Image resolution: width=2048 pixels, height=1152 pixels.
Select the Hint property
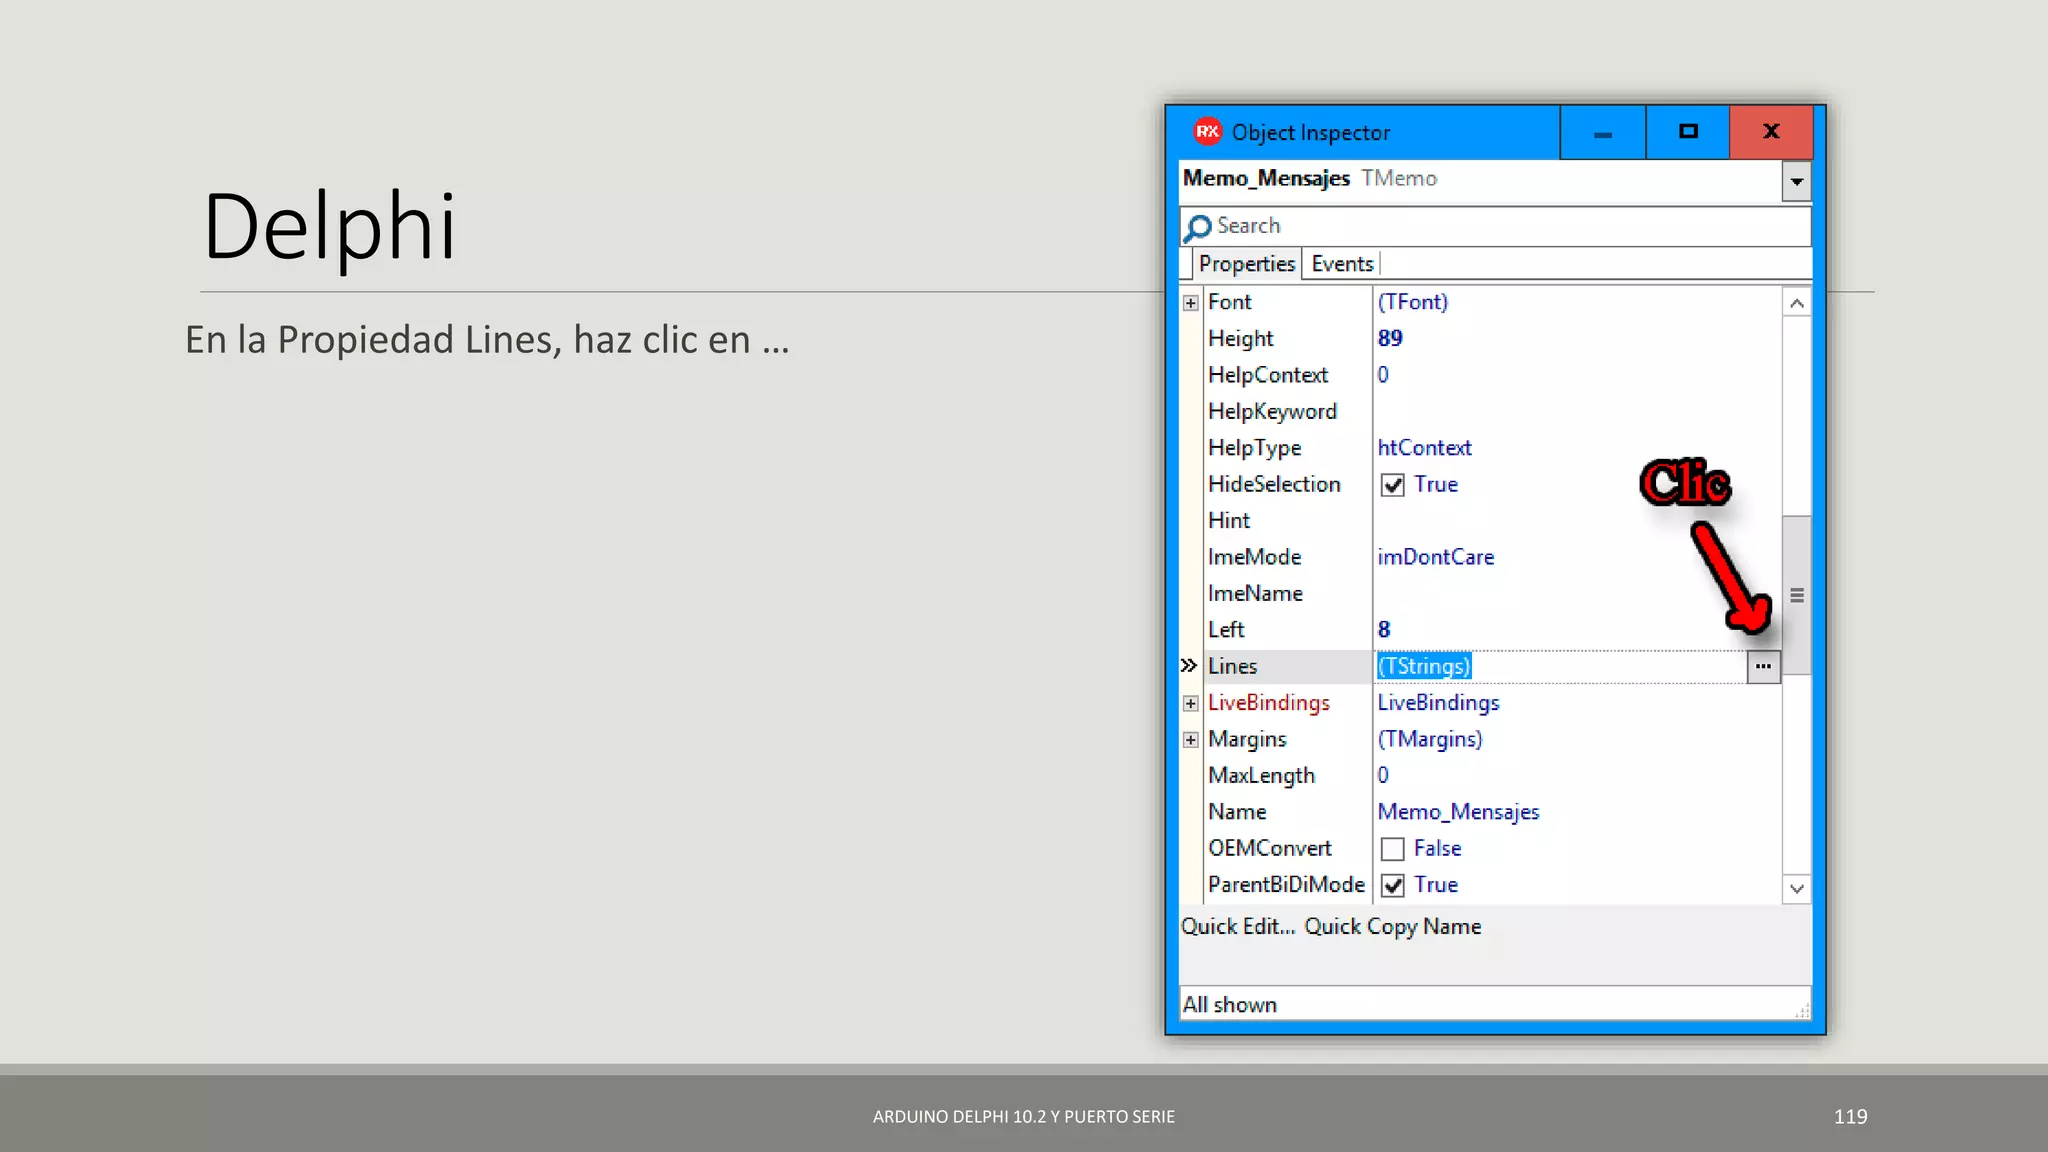(x=1228, y=521)
